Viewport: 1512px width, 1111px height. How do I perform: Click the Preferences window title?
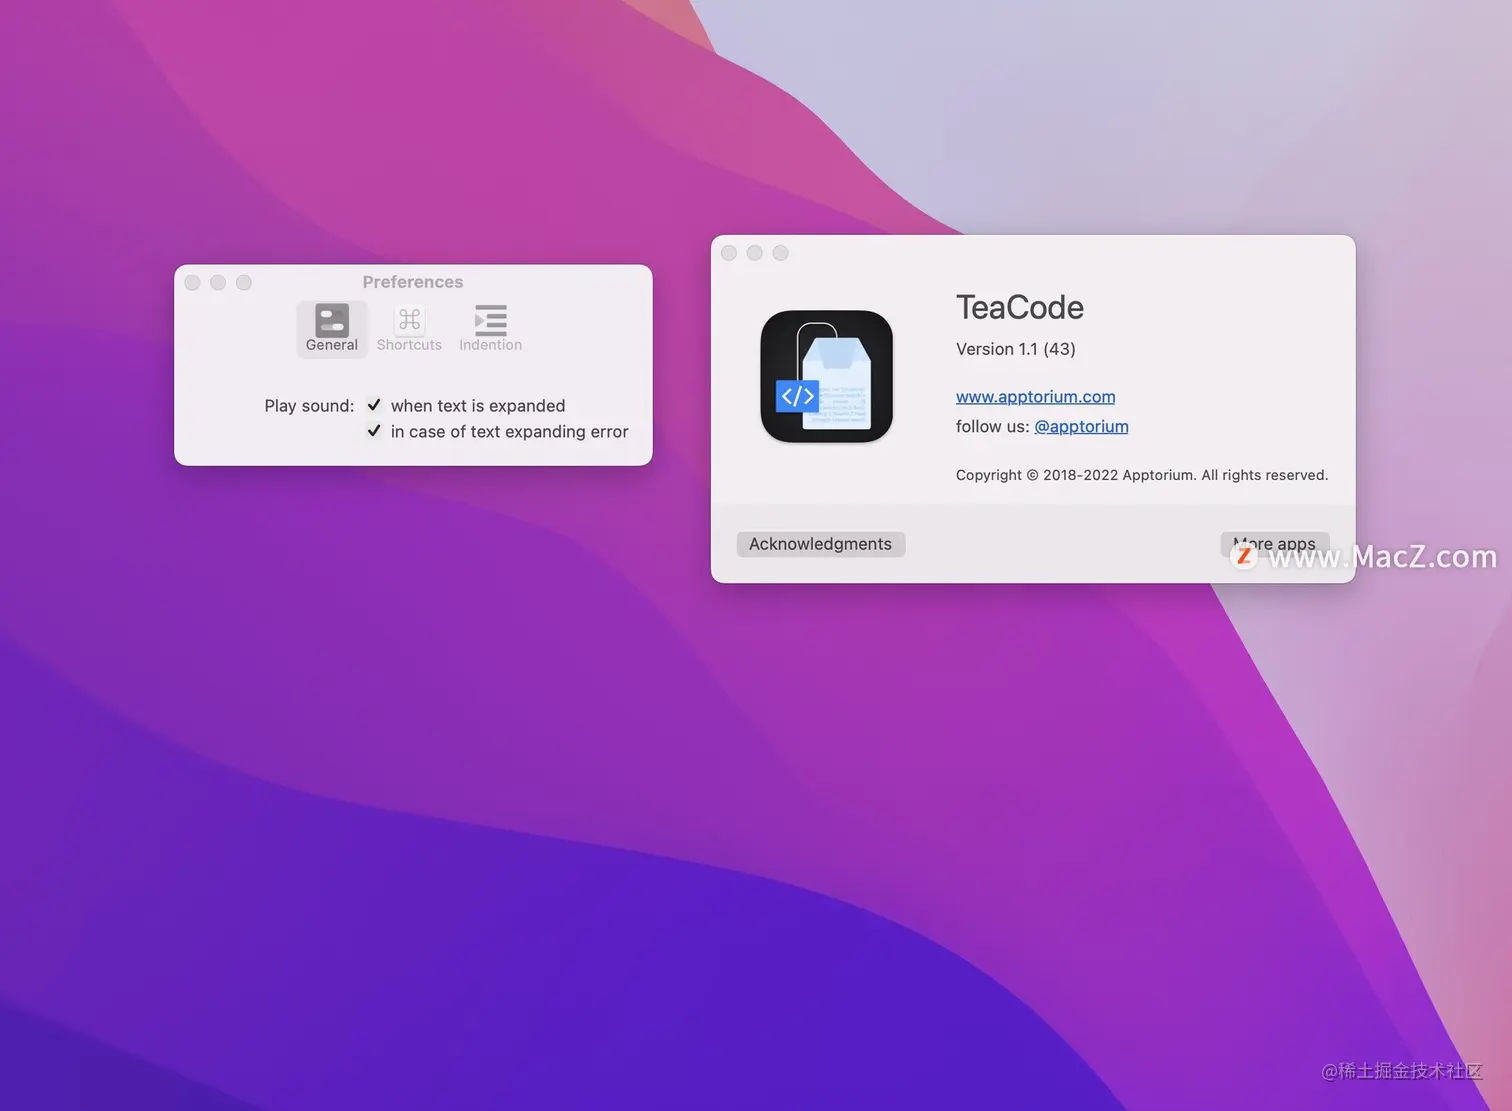(x=413, y=282)
